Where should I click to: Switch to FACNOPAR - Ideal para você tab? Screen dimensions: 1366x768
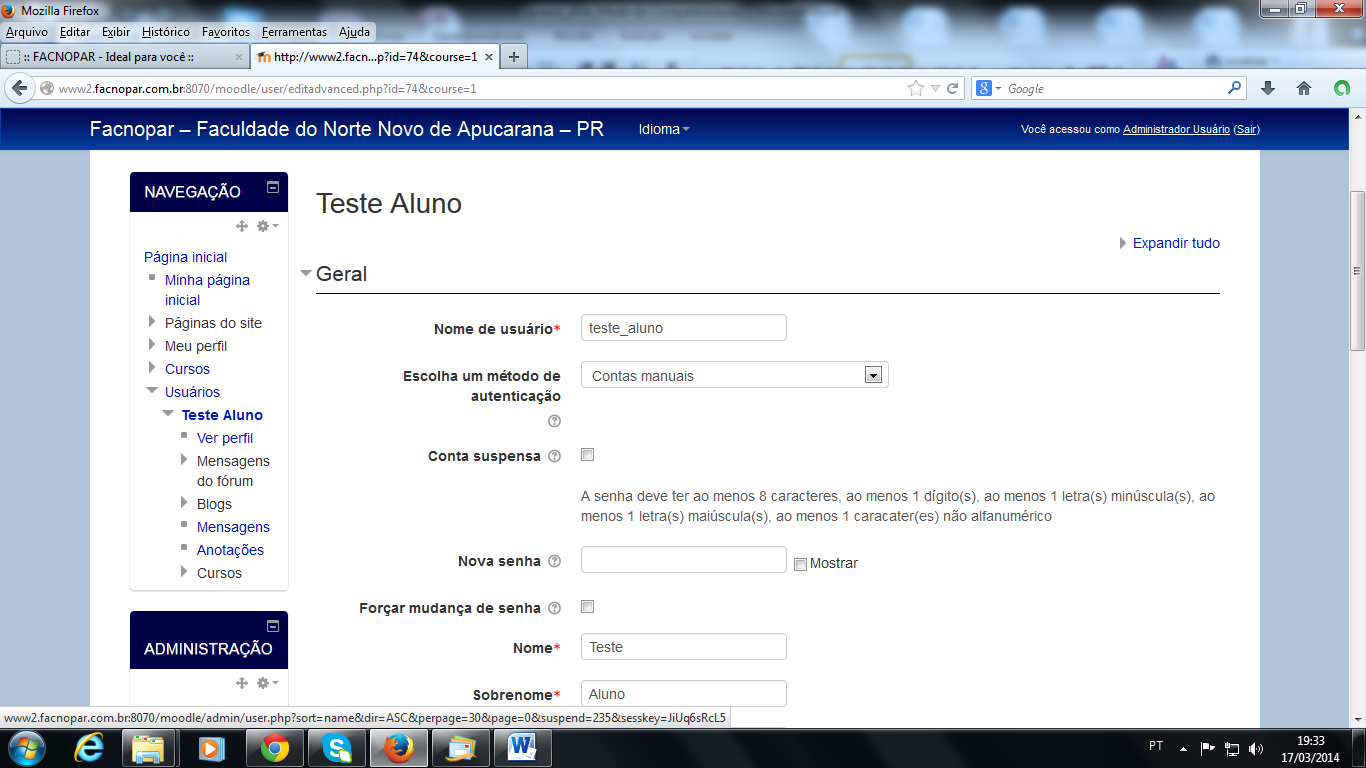tap(124, 57)
